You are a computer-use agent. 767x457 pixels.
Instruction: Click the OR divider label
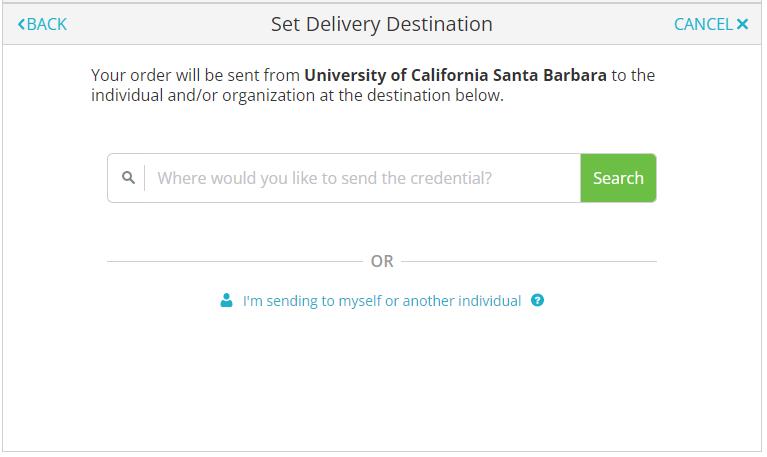[382, 261]
